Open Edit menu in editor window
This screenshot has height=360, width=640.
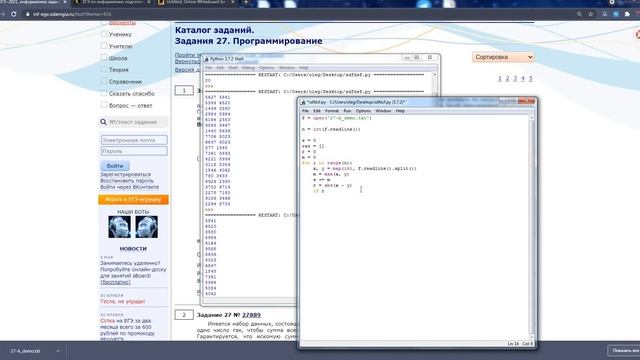tap(317, 111)
